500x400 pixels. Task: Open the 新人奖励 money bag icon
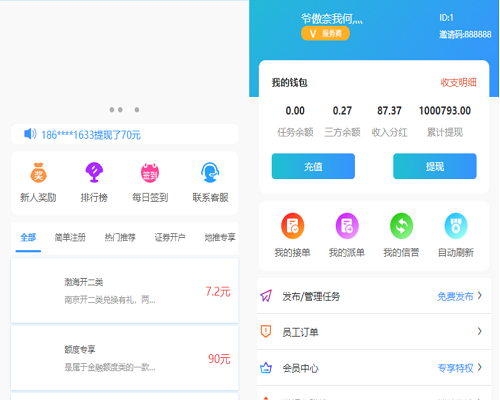coord(38,172)
